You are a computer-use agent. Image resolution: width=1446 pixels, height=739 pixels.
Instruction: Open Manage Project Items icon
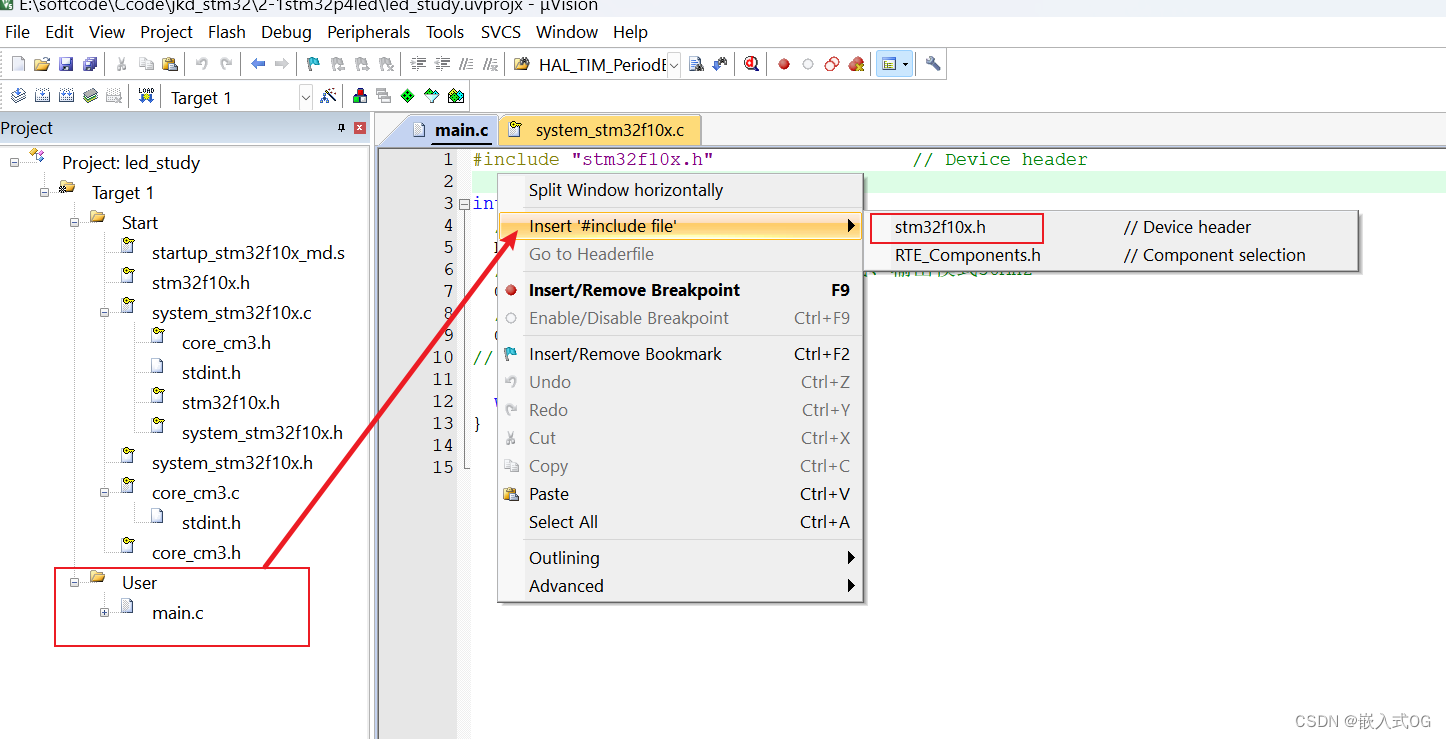[x=360, y=96]
